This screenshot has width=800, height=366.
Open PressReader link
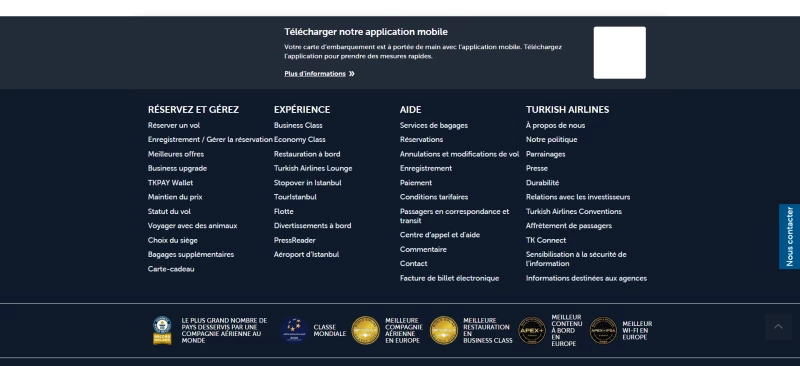(294, 240)
